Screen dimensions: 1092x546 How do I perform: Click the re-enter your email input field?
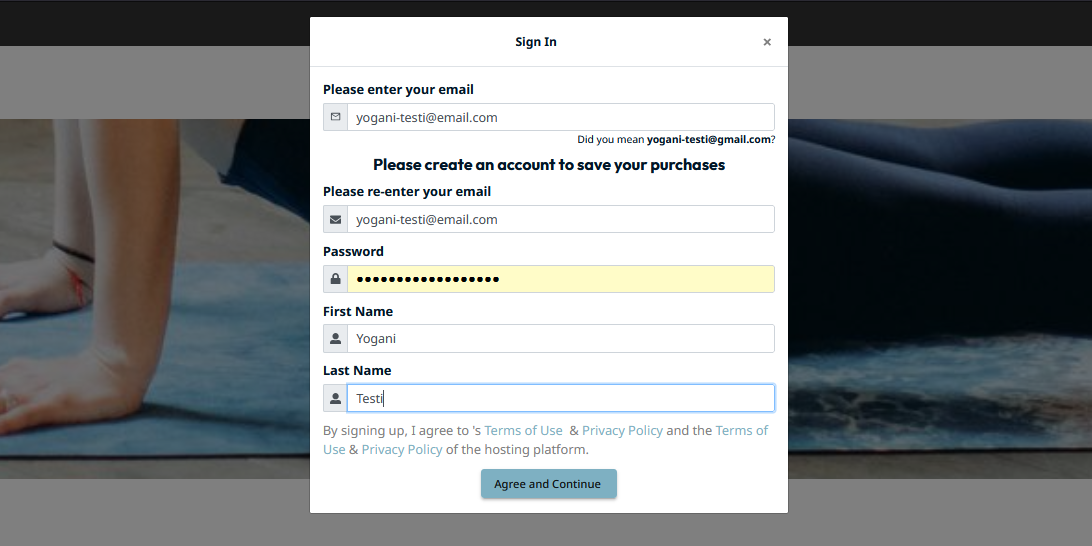click(x=560, y=219)
